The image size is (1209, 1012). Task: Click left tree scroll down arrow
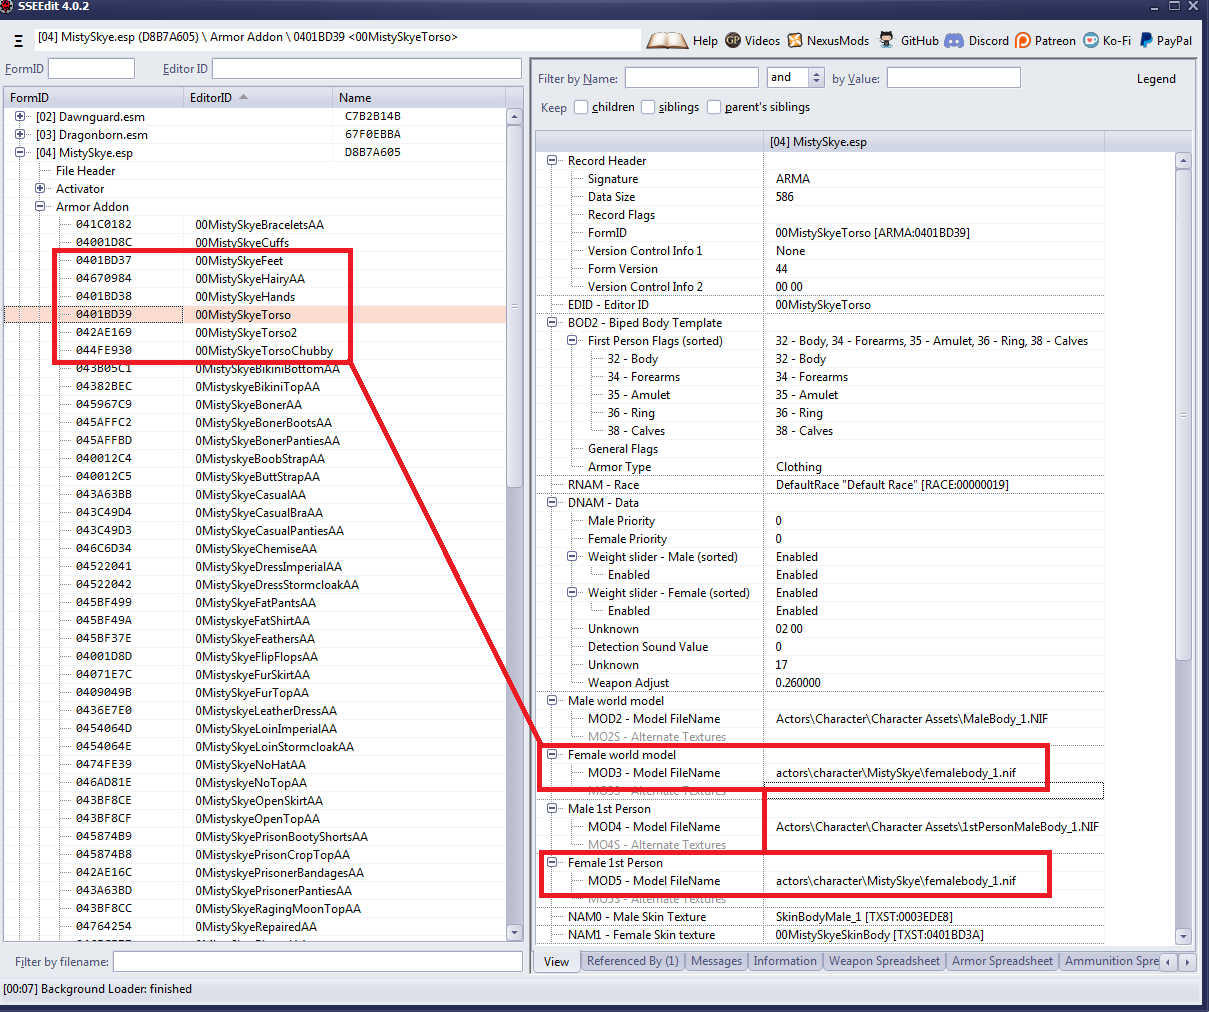tap(515, 932)
